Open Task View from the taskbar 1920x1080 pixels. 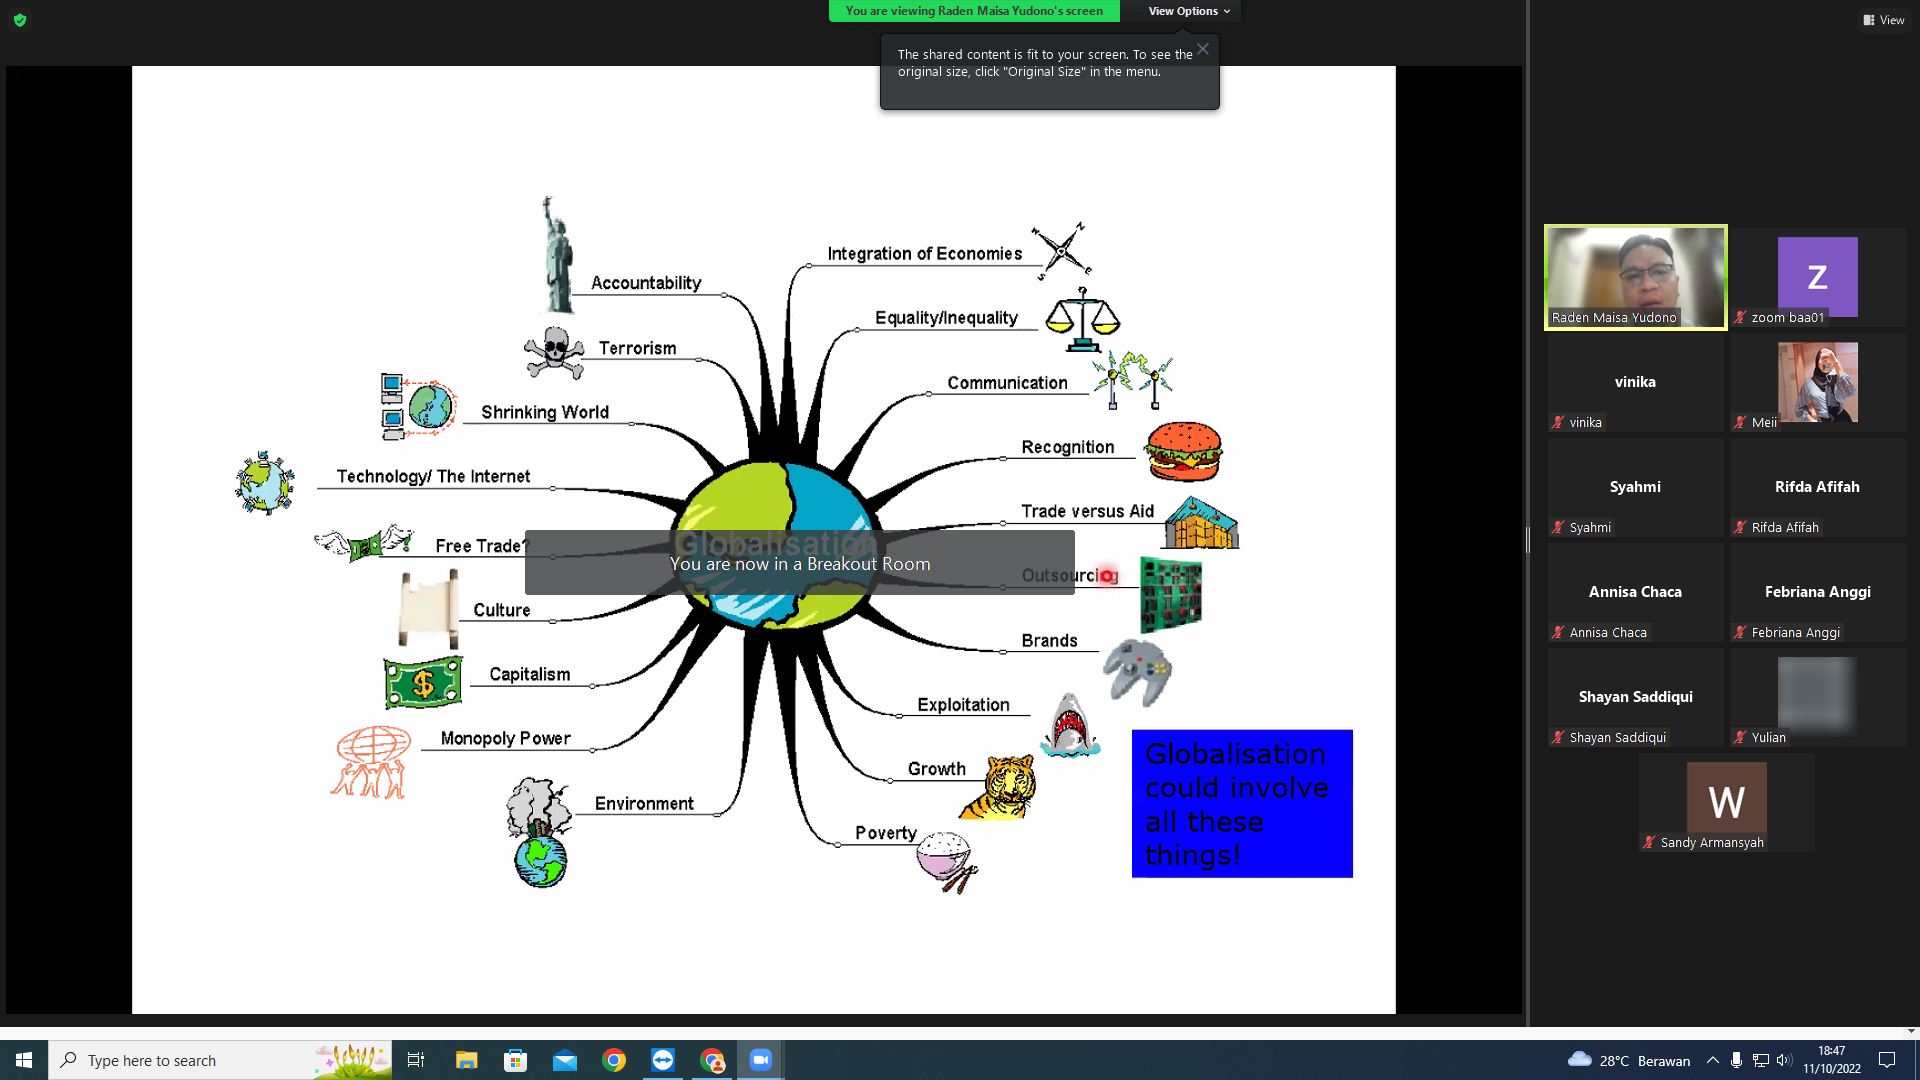[x=416, y=1060]
